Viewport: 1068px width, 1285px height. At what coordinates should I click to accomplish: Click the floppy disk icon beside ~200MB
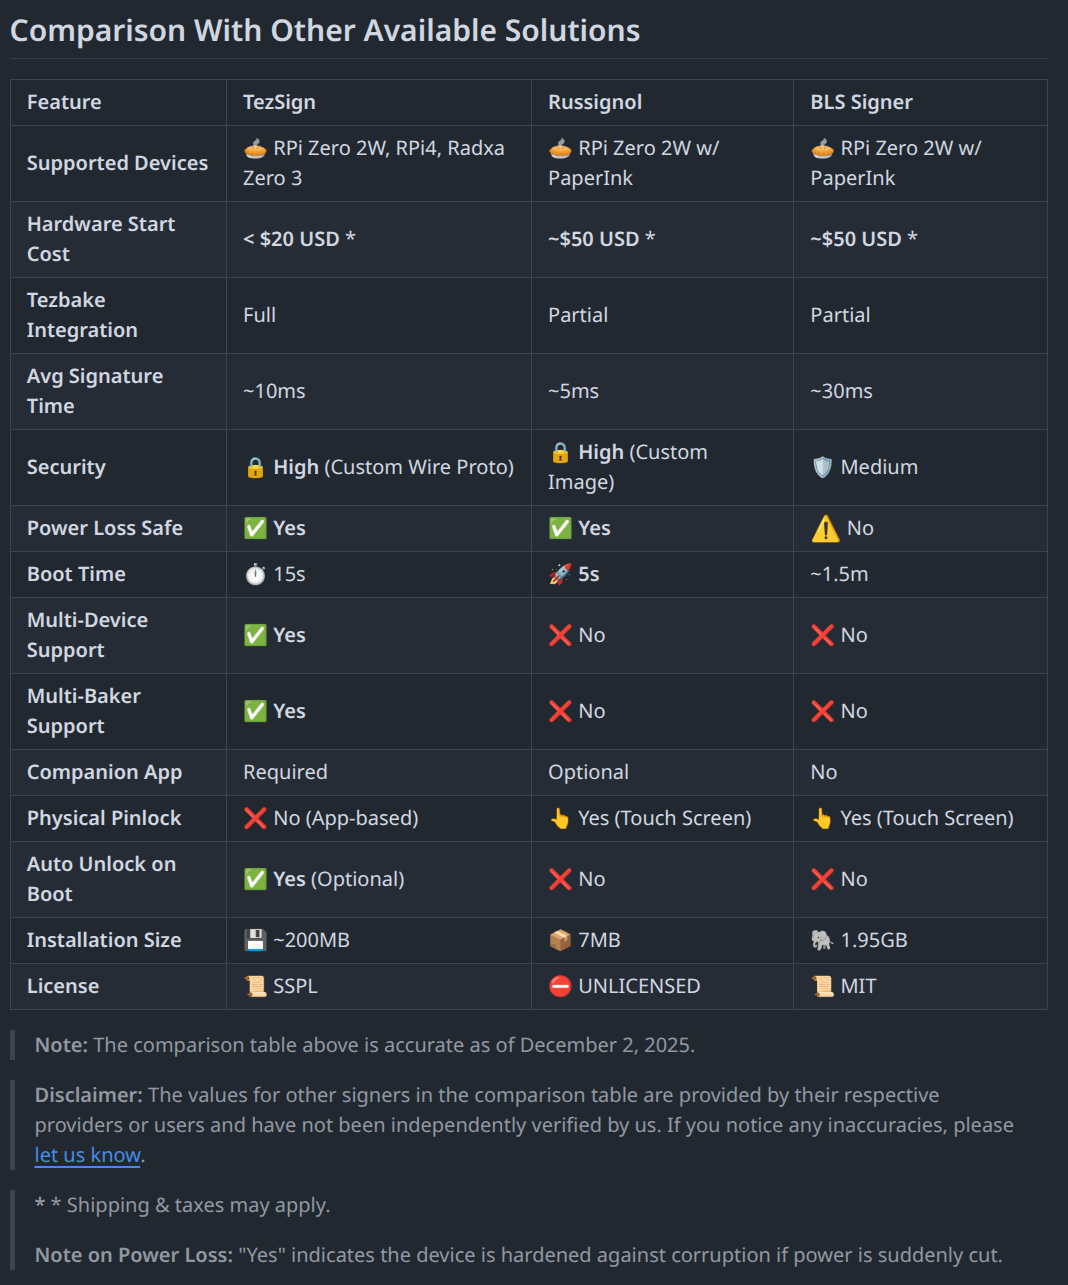(256, 940)
